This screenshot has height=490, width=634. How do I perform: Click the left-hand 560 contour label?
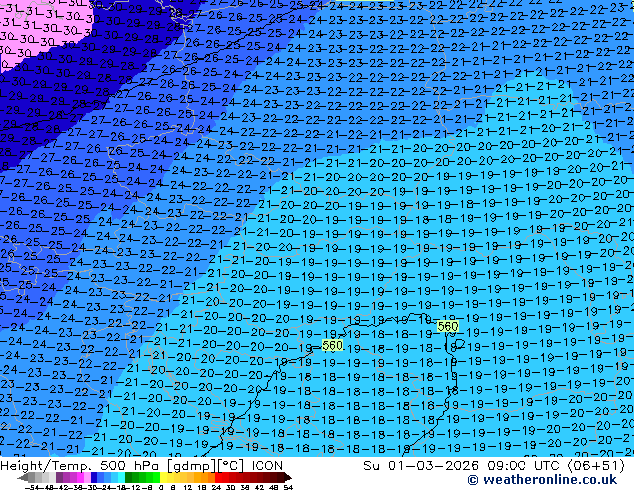coord(332,345)
